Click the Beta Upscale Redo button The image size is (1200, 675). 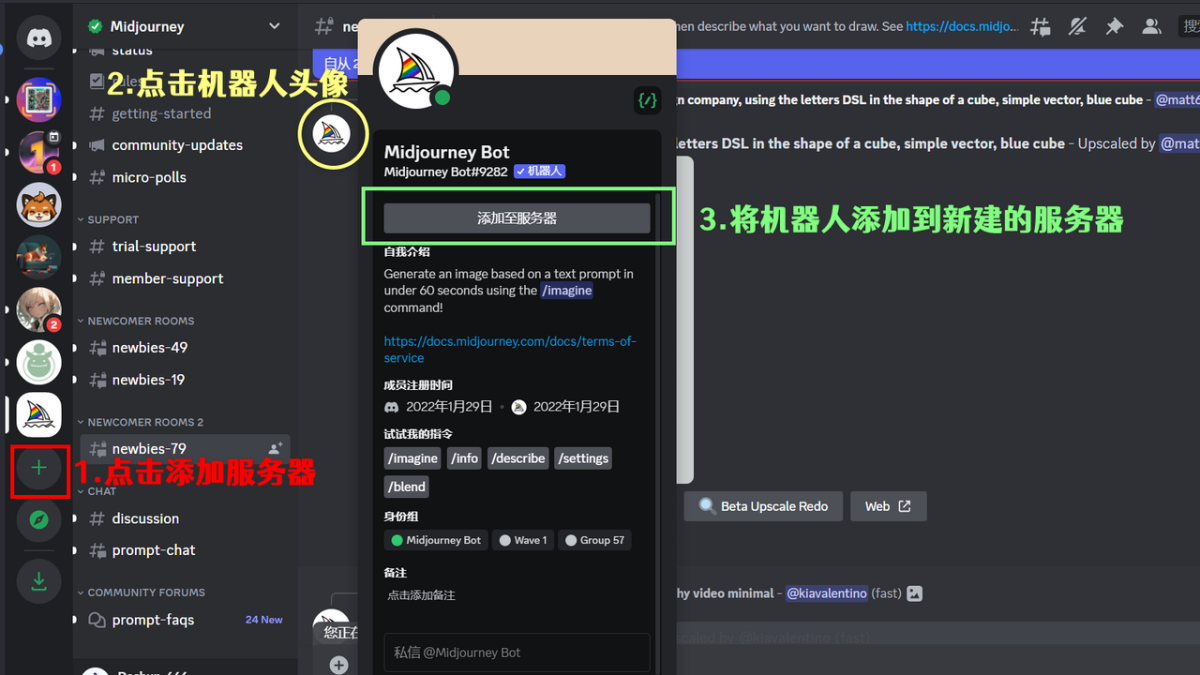click(x=764, y=506)
